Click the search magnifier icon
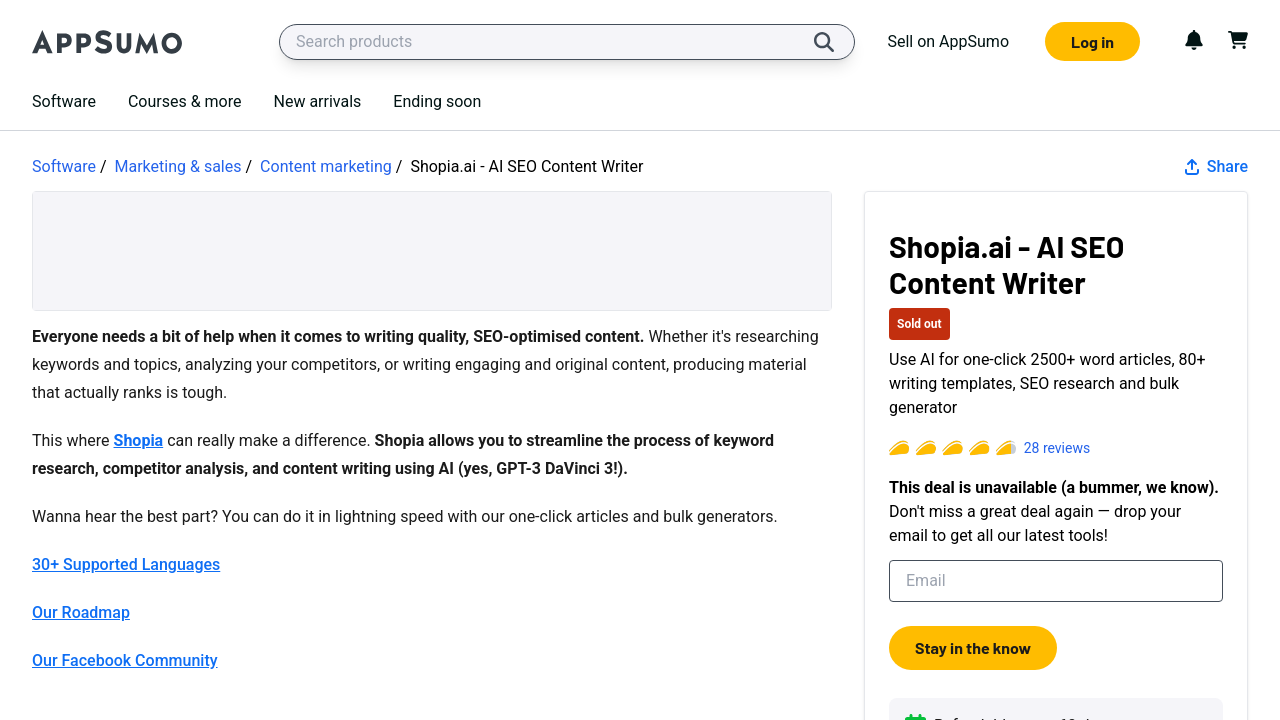Image resolution: width=1280 pixels, height=720 pixels. [823, 42]
